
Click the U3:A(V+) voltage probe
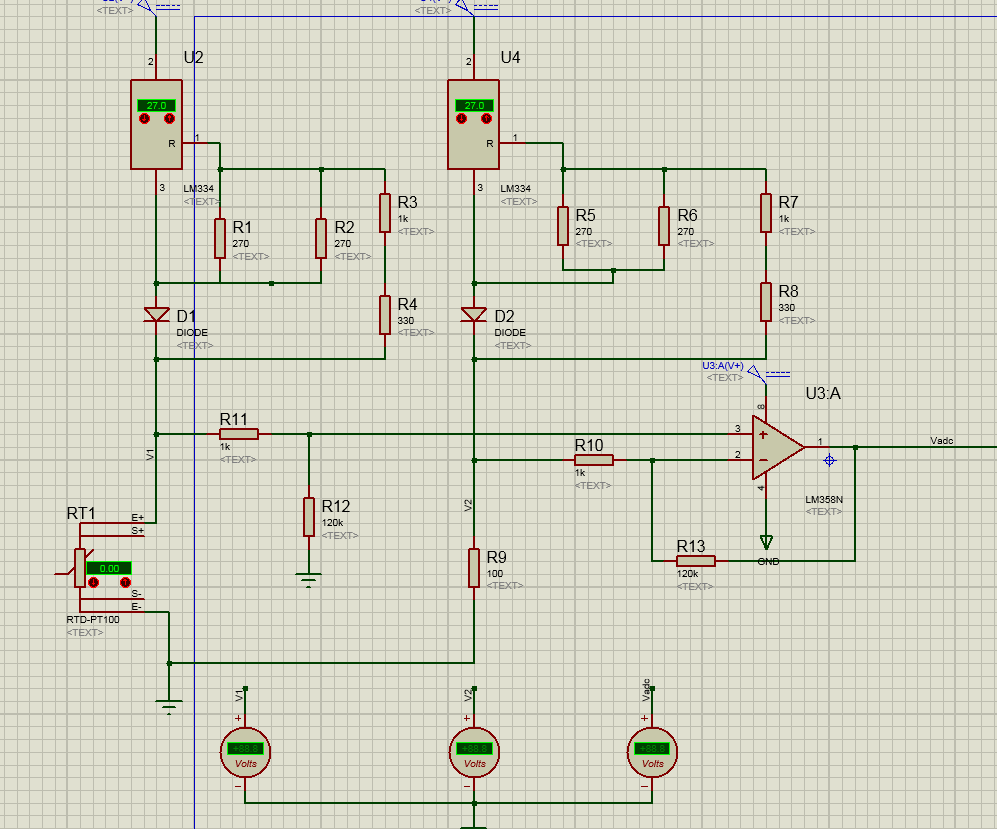(754, 371)
